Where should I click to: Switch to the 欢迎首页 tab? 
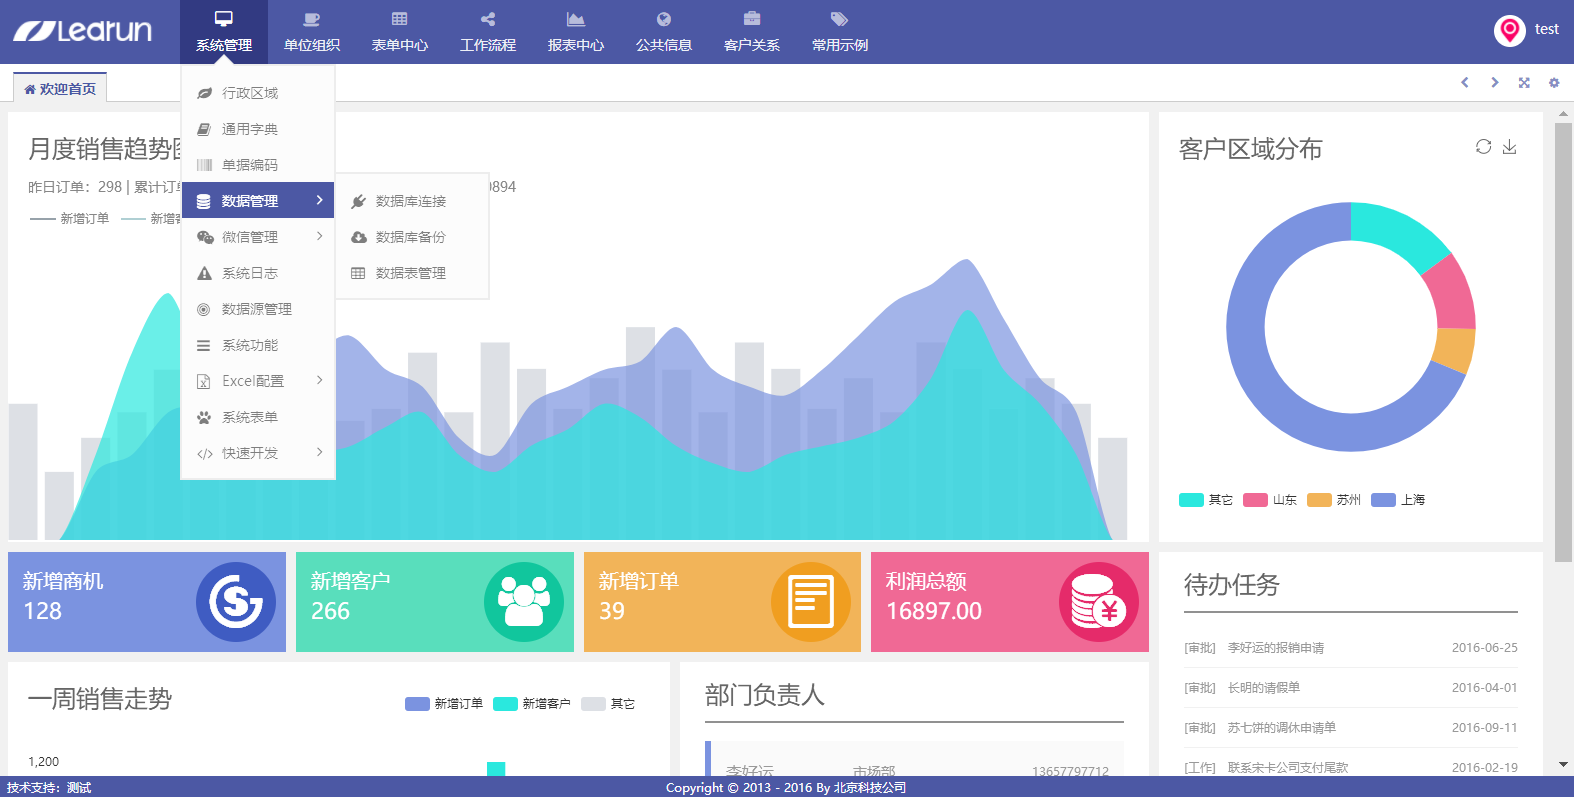[60, 88]
